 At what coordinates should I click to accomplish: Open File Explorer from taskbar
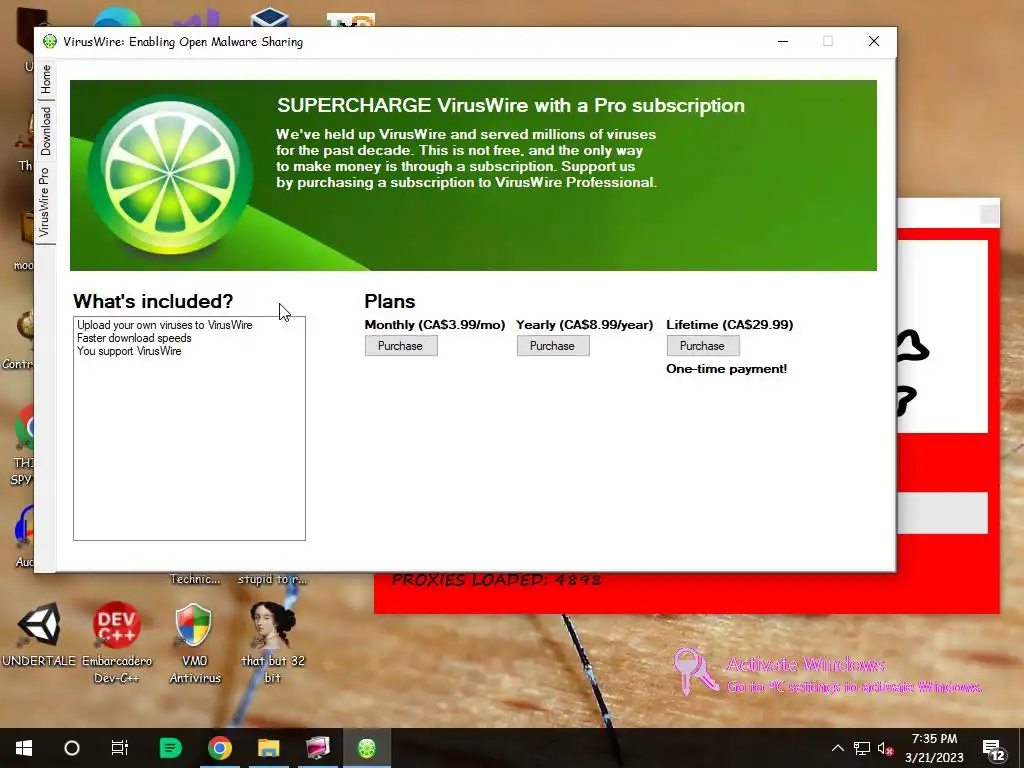(x=268, y=748)
